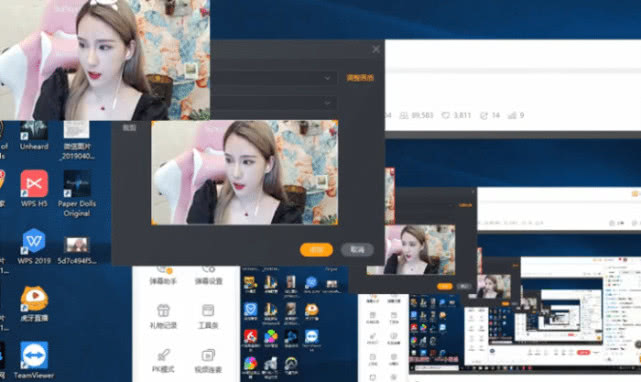This screenshot has height=382, width=641.
Task: Click the bar chart icon beside 9
Action: coord(512,116)
